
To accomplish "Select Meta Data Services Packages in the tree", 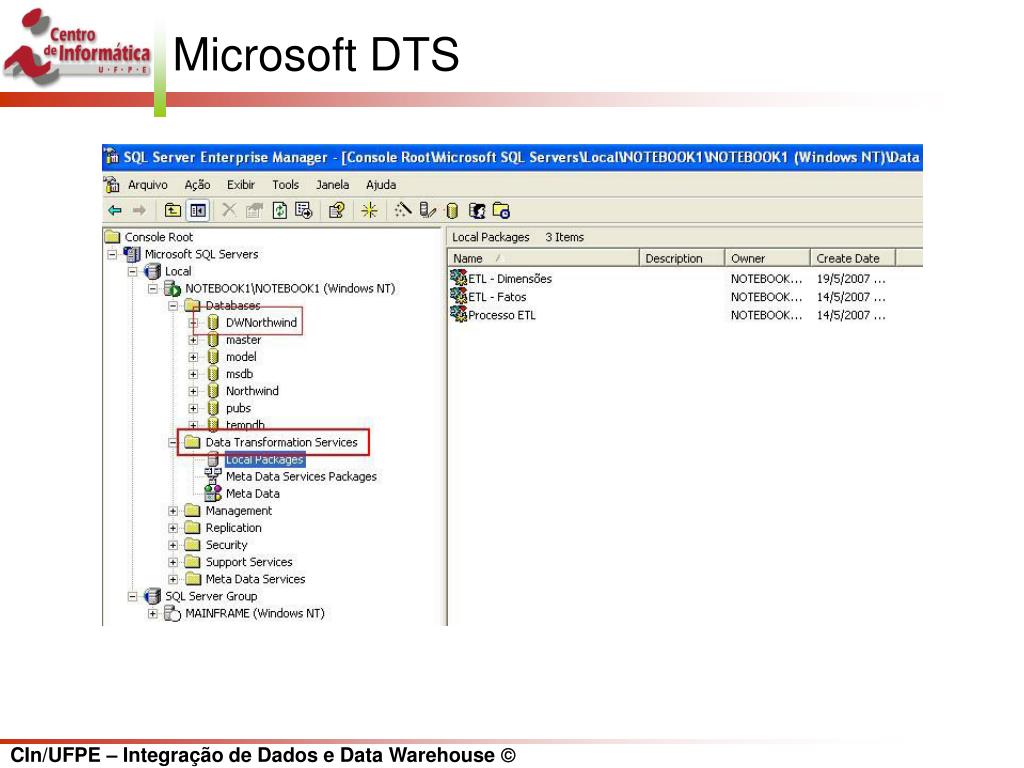I will click(x=301, y=476).
